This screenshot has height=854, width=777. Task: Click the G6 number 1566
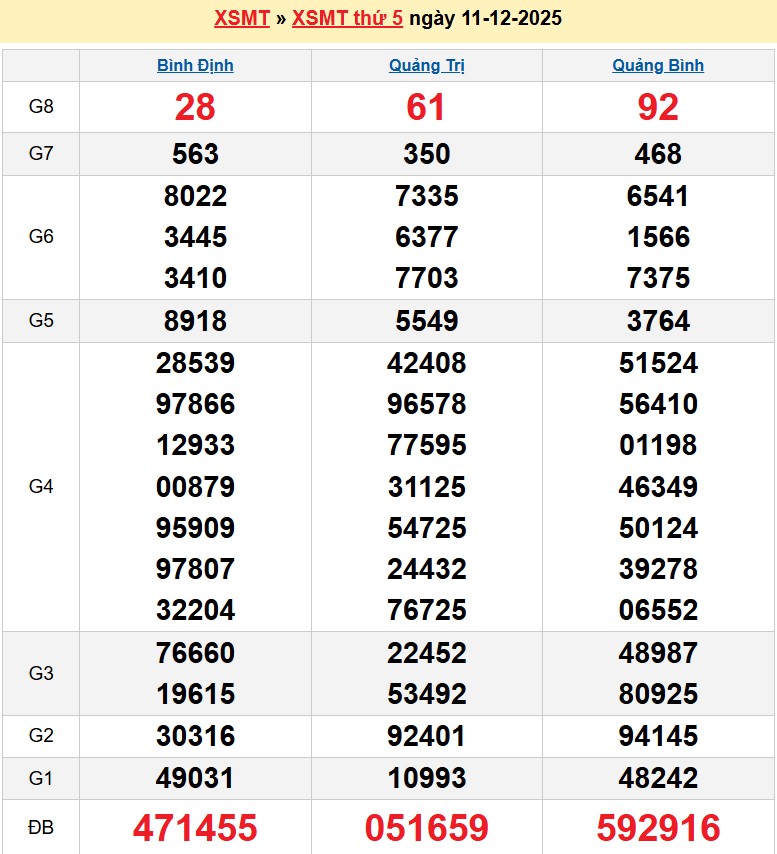pyautogui.click(x=658, y=237)
